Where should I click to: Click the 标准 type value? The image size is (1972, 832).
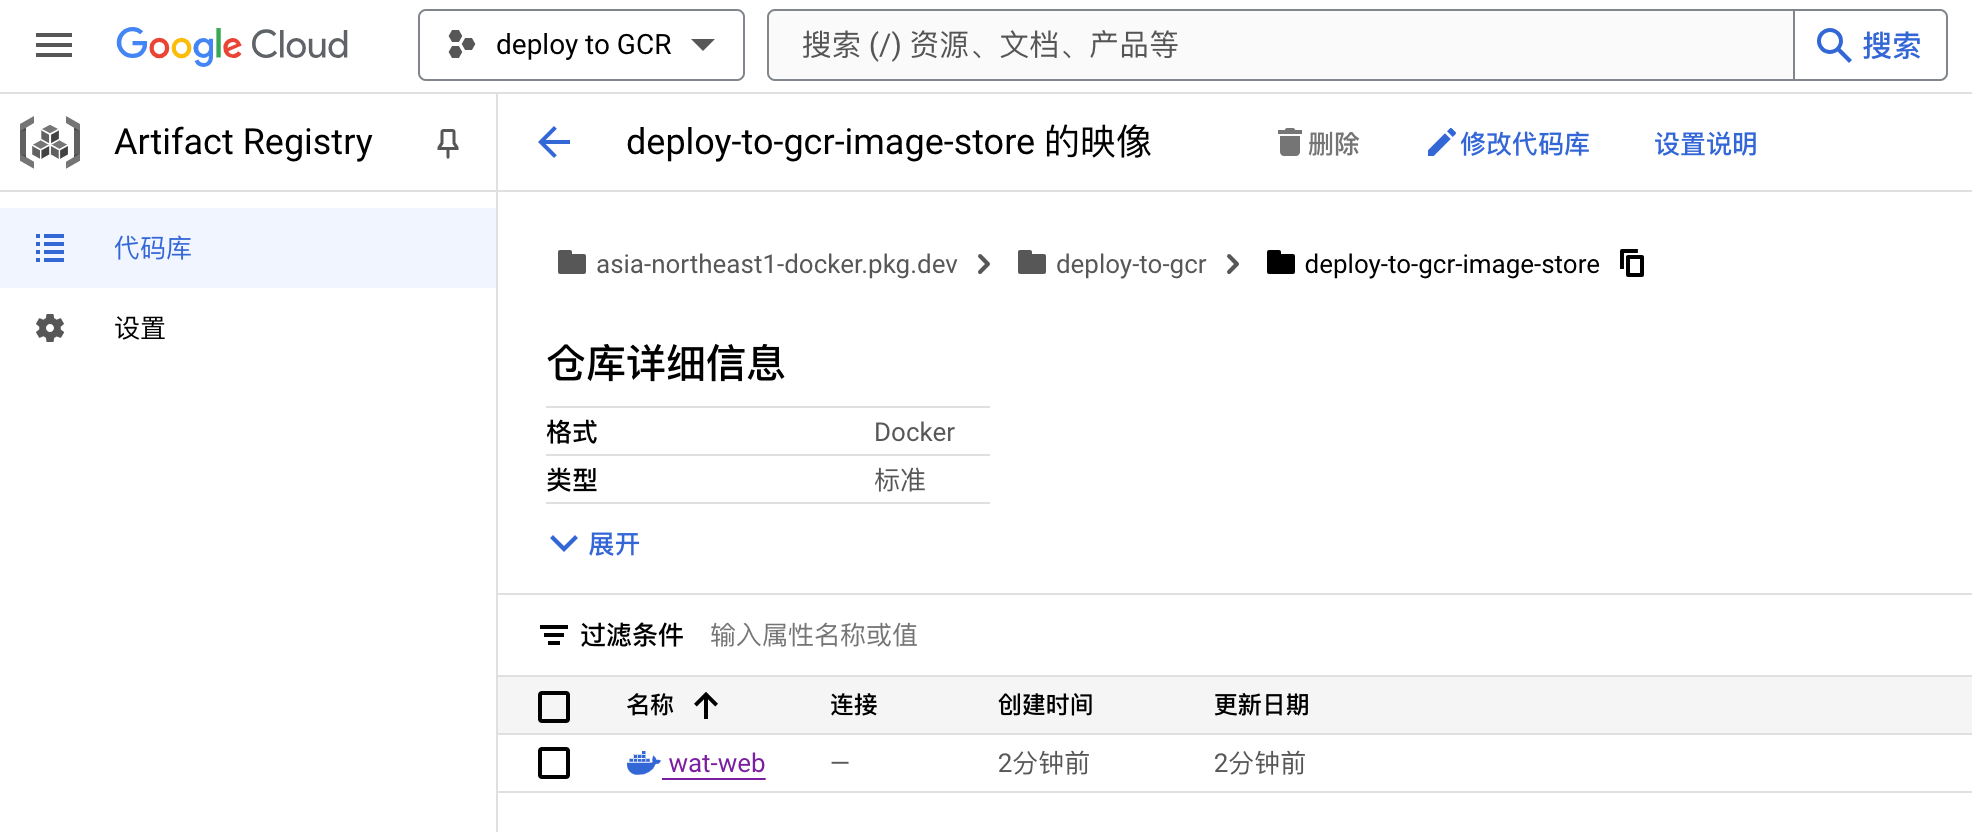[x=900, y=480]
